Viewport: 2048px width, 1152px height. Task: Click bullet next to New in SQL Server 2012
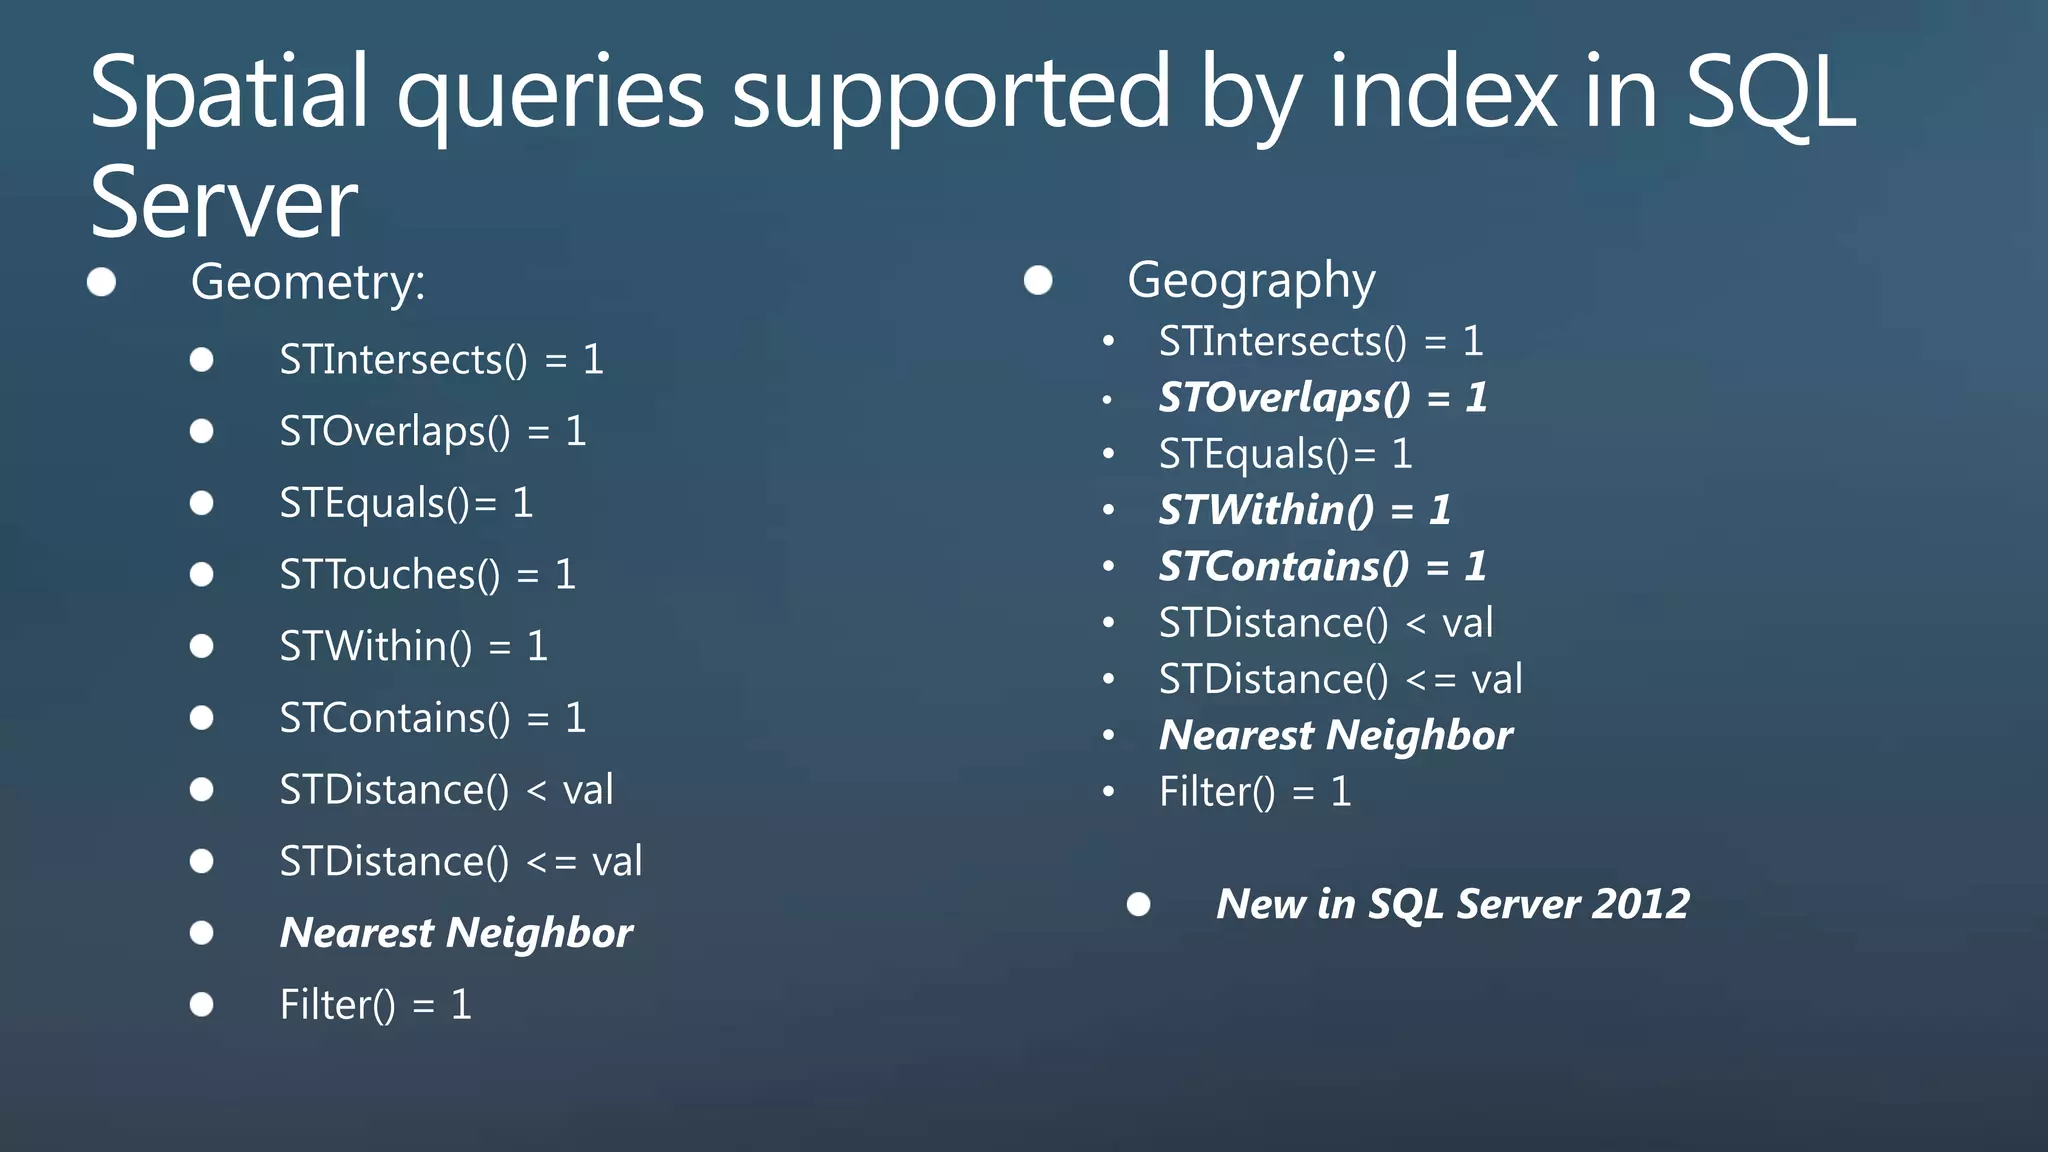1138,904
